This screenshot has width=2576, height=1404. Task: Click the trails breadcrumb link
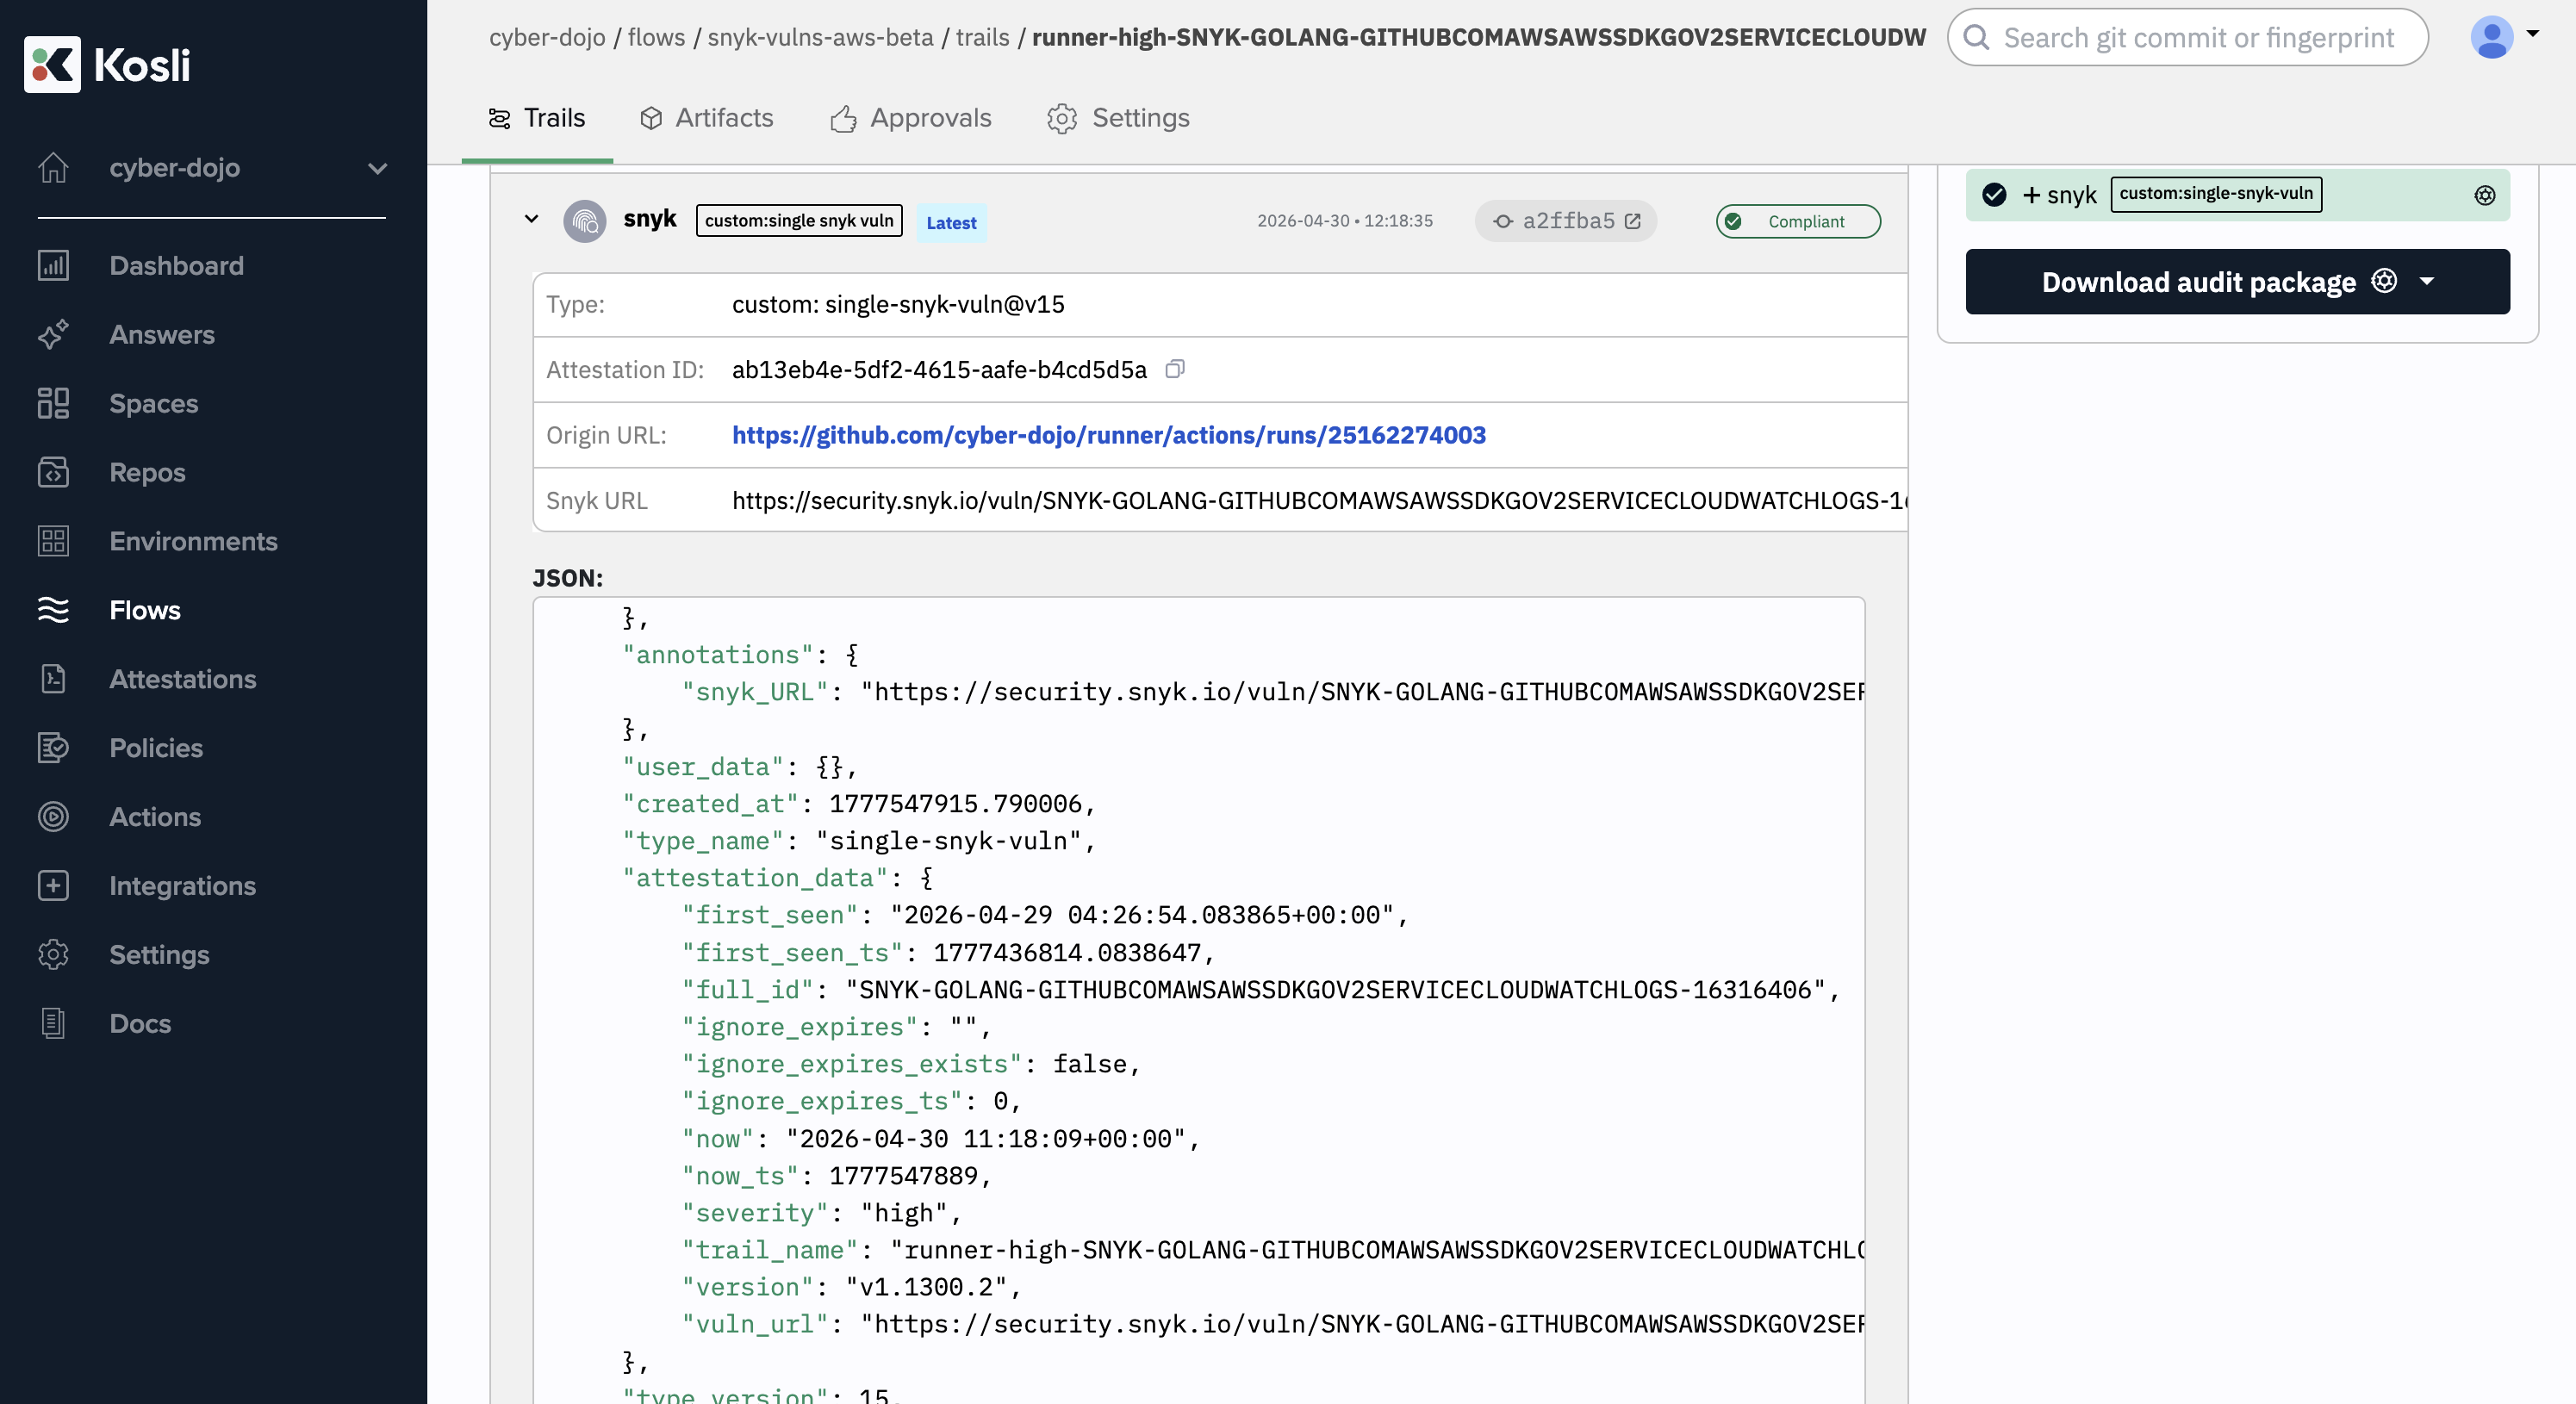click(983, 38)
